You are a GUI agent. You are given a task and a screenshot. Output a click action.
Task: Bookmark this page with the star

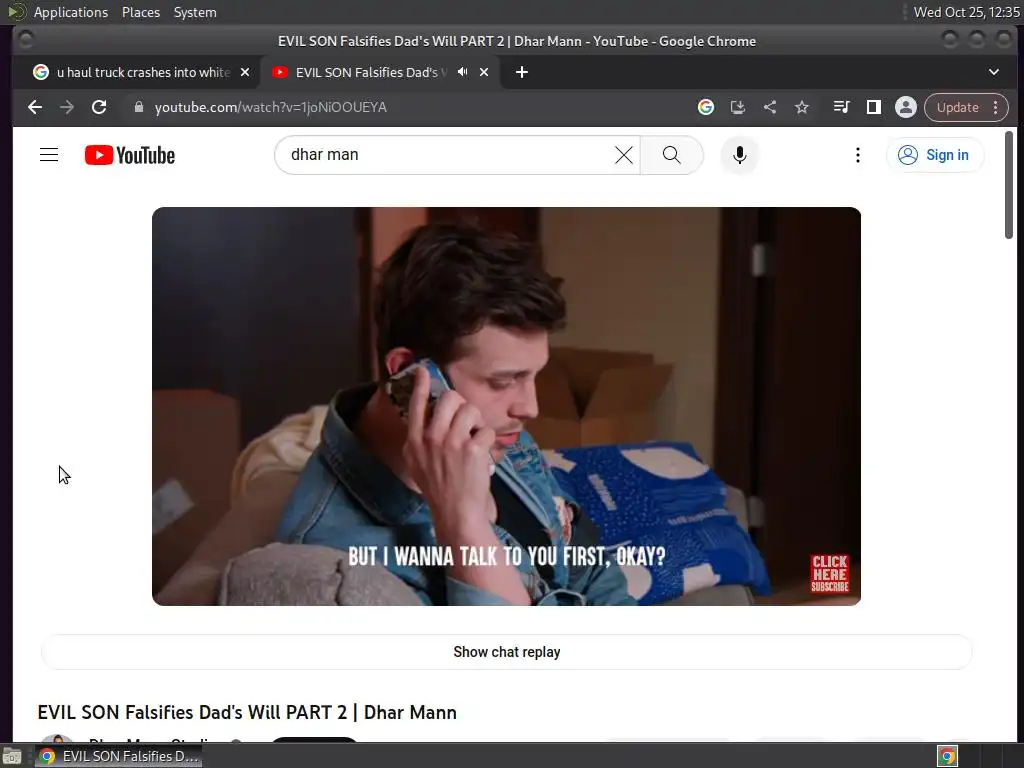[802, 107]
